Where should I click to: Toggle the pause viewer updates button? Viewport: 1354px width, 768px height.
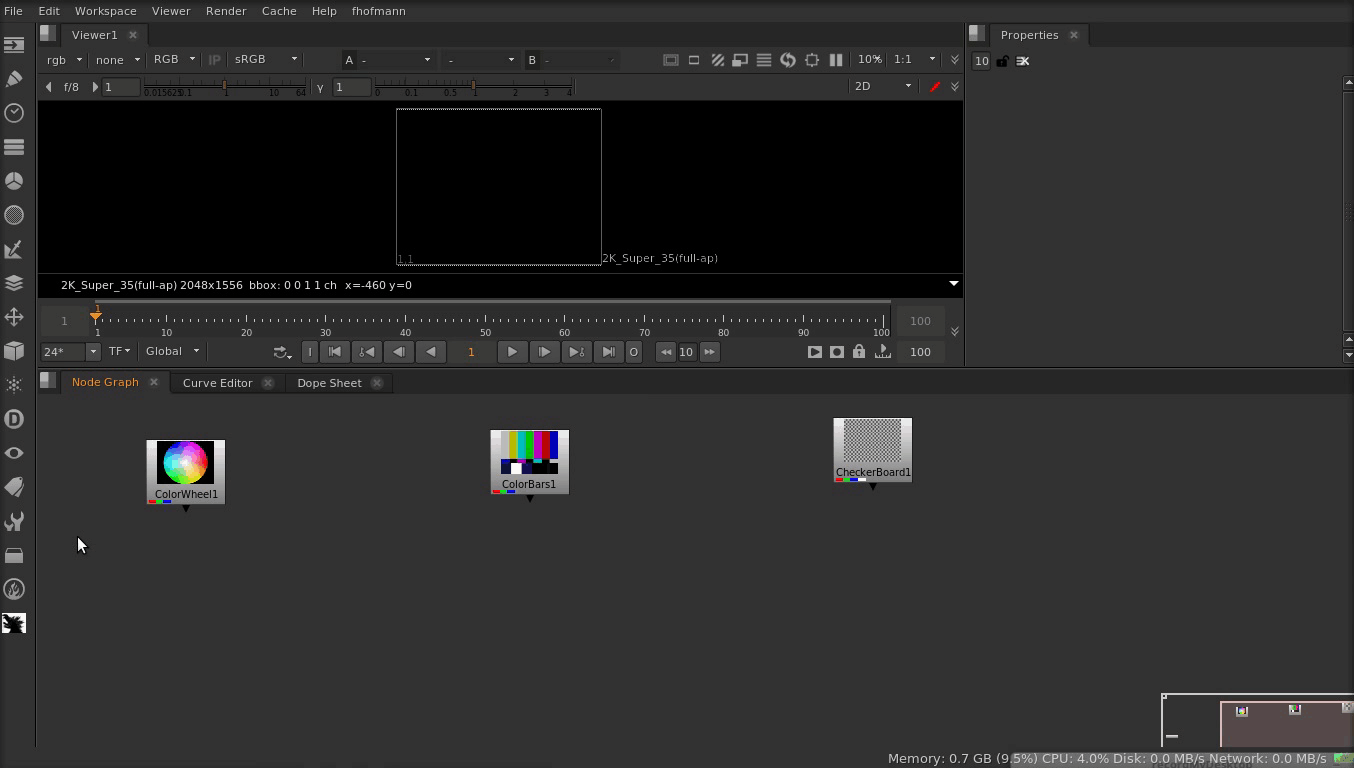pos(836,60)
